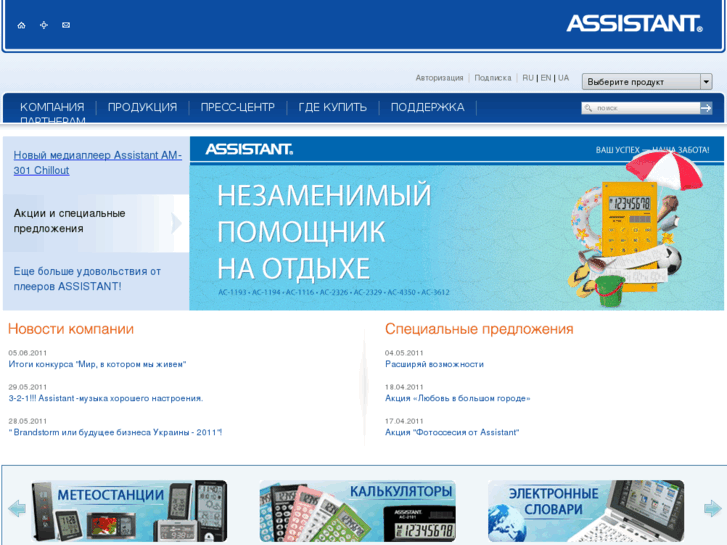
Task: Click the dropdown arrow of product selector
Action: [706, 82]
